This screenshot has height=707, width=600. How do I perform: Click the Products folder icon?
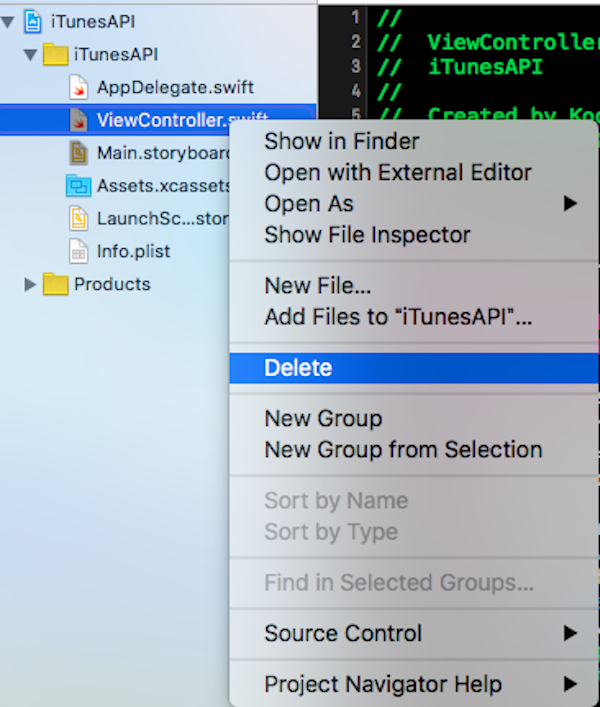click(55, 284)
